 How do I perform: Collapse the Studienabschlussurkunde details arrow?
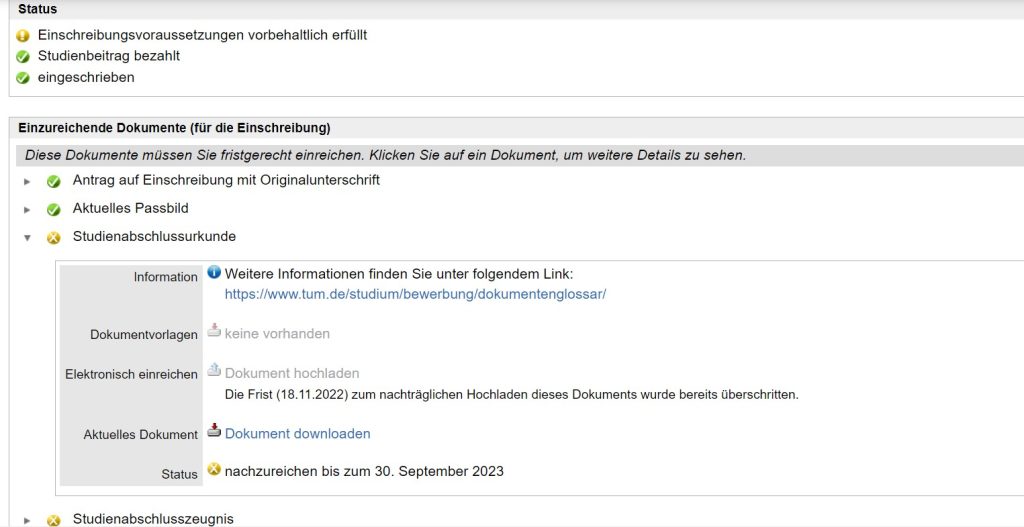click(28, 238)
